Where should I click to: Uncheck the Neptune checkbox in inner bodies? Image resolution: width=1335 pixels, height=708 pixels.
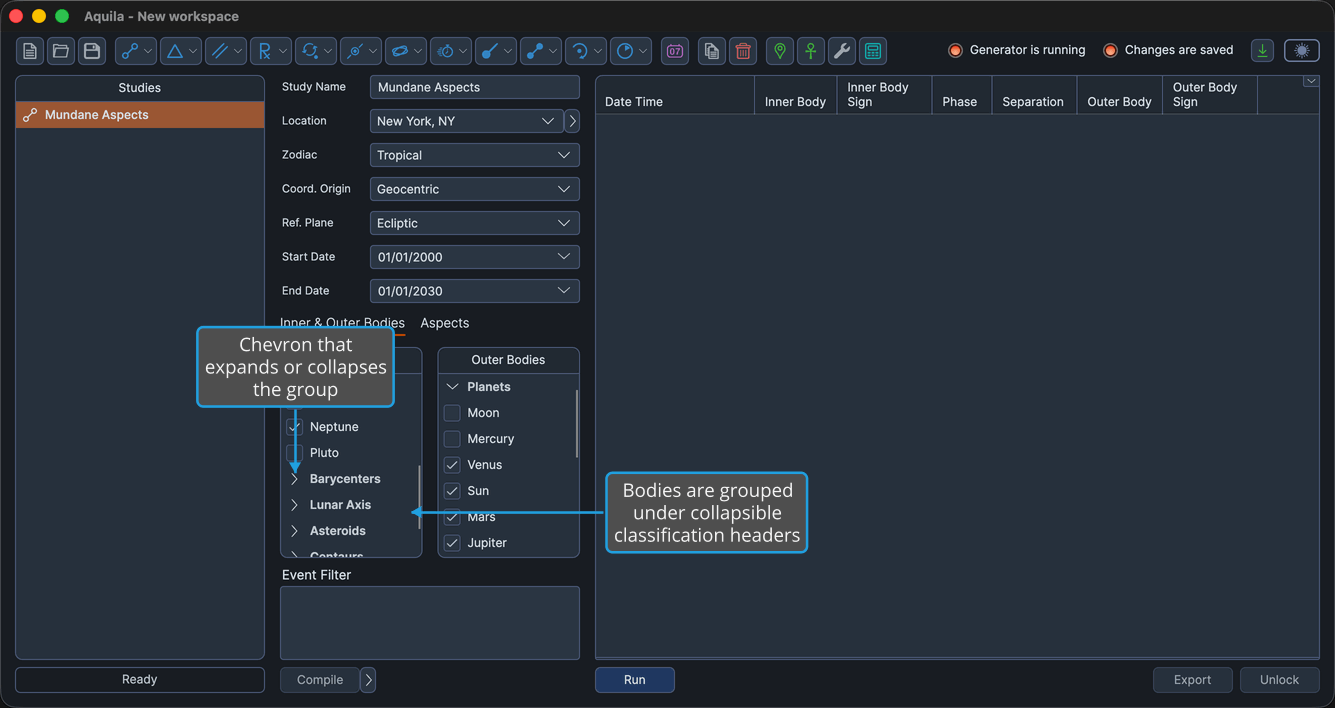[294, 427]
